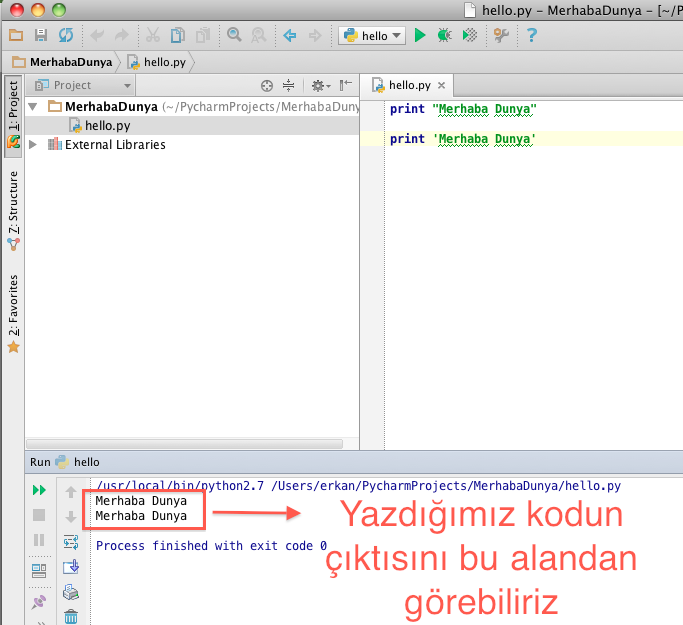This screenshot has width=683, height=625.
Task: Toggle soft wraps in the Run console
Action: point(71,542)
